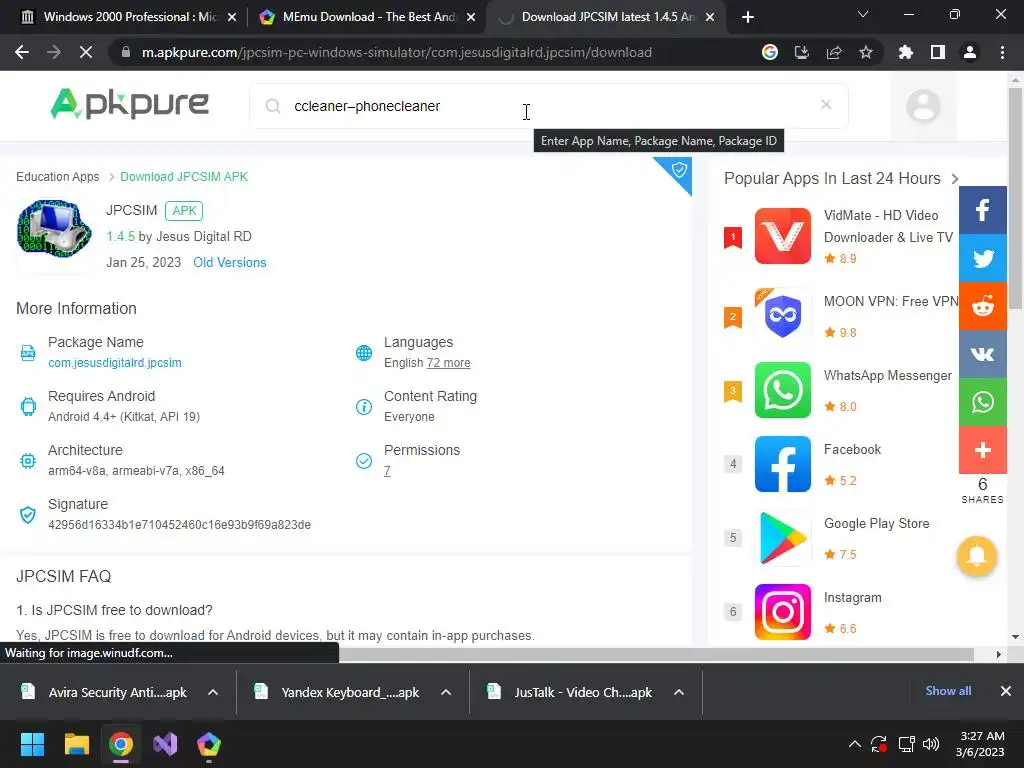Open Old Versions link
This screenshot has width=1024, height=768.
point(230,263)
